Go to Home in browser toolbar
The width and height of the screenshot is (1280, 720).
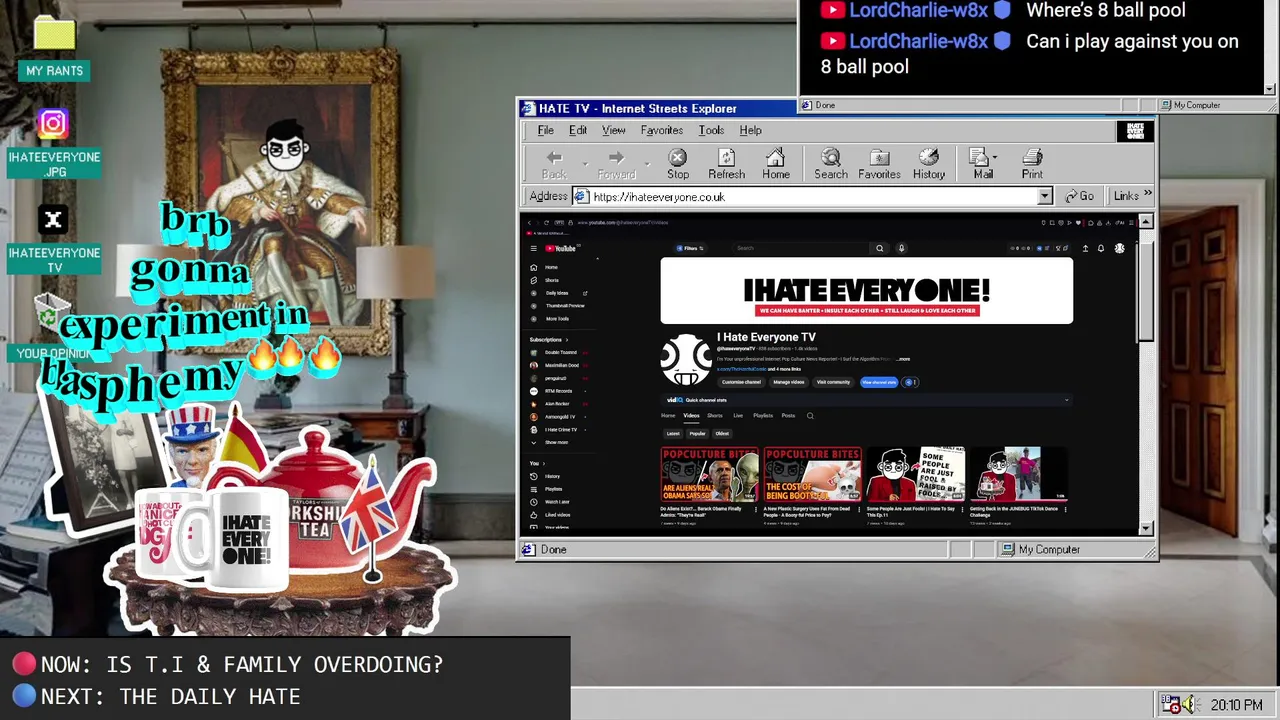[776, 164]
